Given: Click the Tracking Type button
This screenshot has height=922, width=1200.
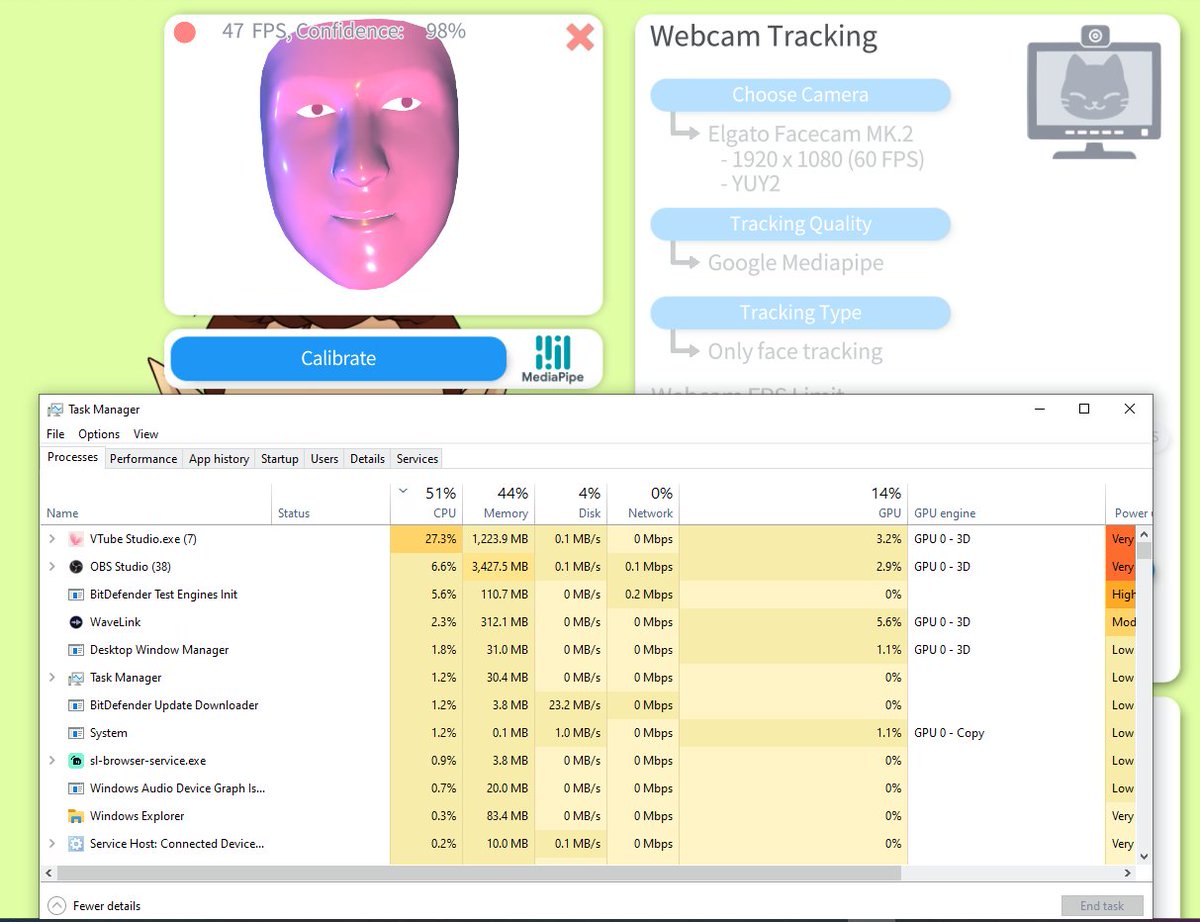Looking at the screenshot, I should point(800,313).
